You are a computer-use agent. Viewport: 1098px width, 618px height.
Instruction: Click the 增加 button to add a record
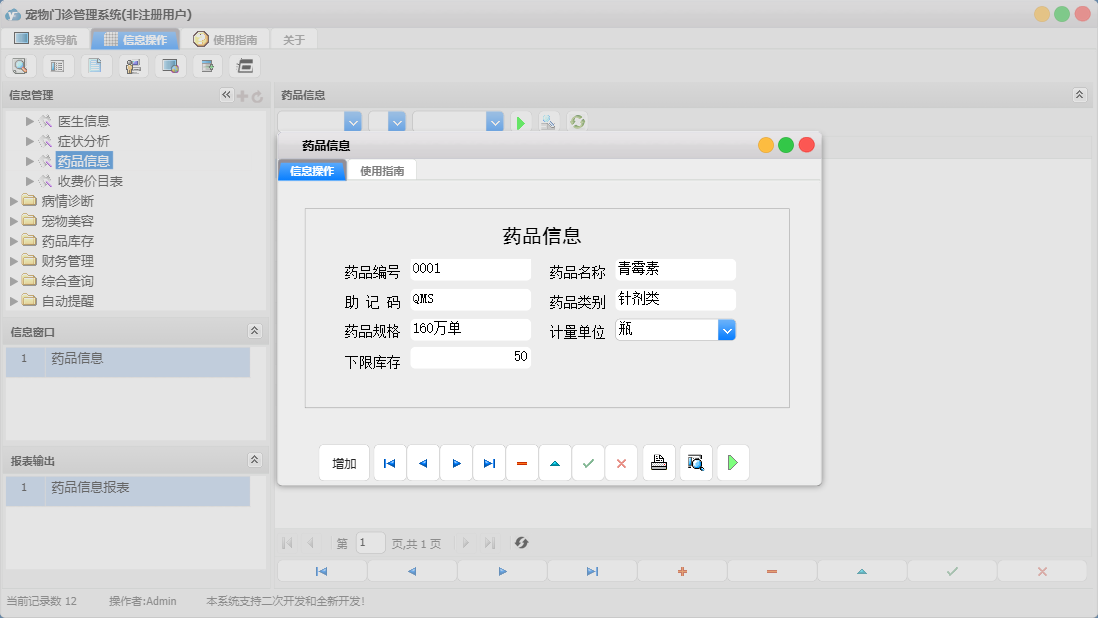coord(343,462)
